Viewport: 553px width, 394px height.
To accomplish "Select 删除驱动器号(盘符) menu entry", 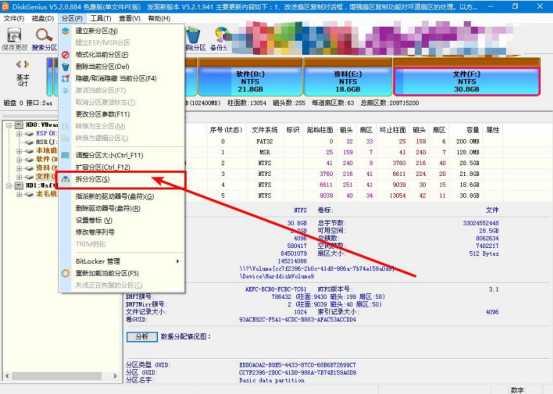I will click(108, 208).
